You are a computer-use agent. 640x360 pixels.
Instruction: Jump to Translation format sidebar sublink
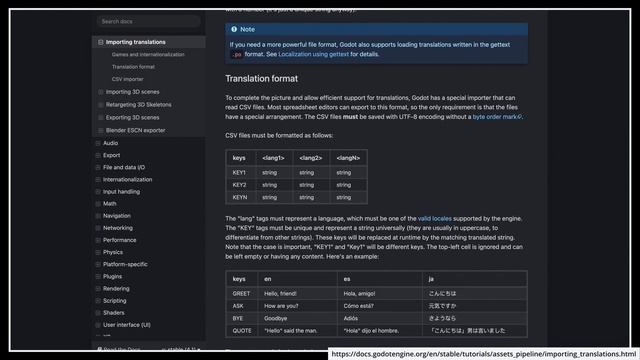[133, 67]
